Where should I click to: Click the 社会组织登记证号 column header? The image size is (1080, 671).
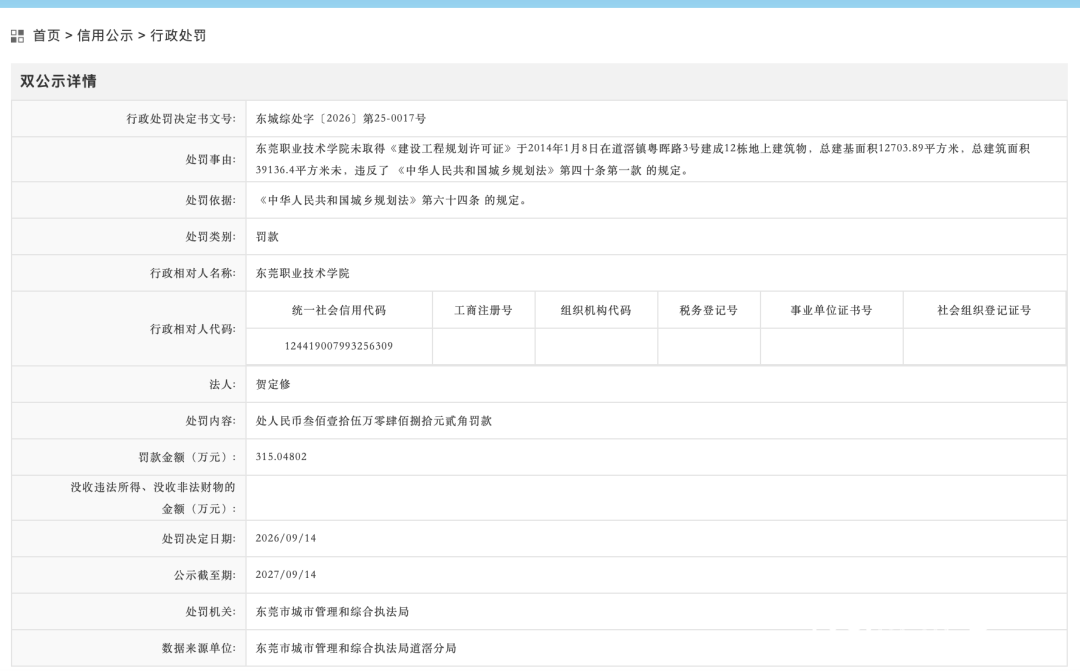[984, 310]
